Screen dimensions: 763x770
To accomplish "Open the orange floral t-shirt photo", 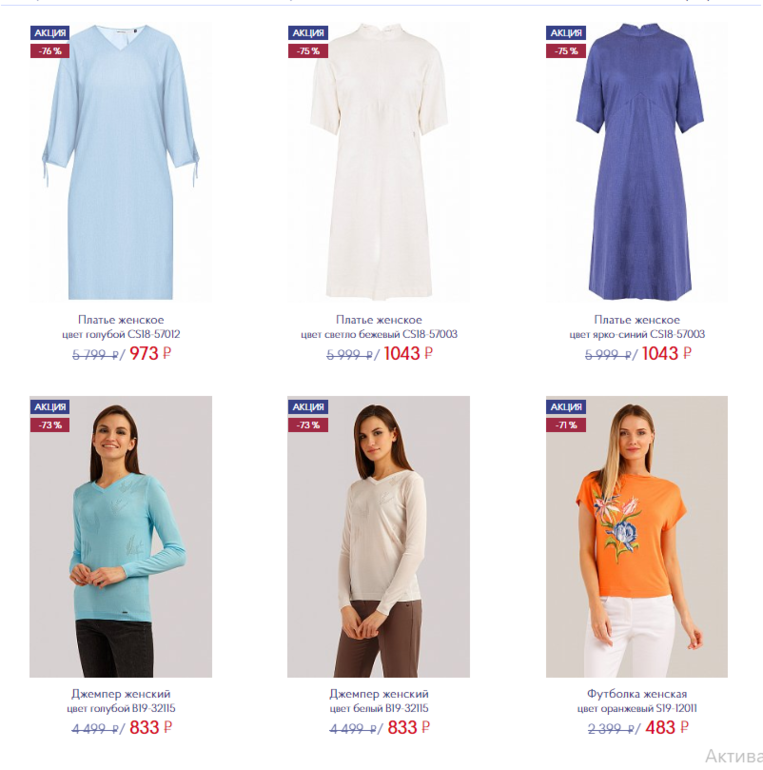I will [637, 537].
